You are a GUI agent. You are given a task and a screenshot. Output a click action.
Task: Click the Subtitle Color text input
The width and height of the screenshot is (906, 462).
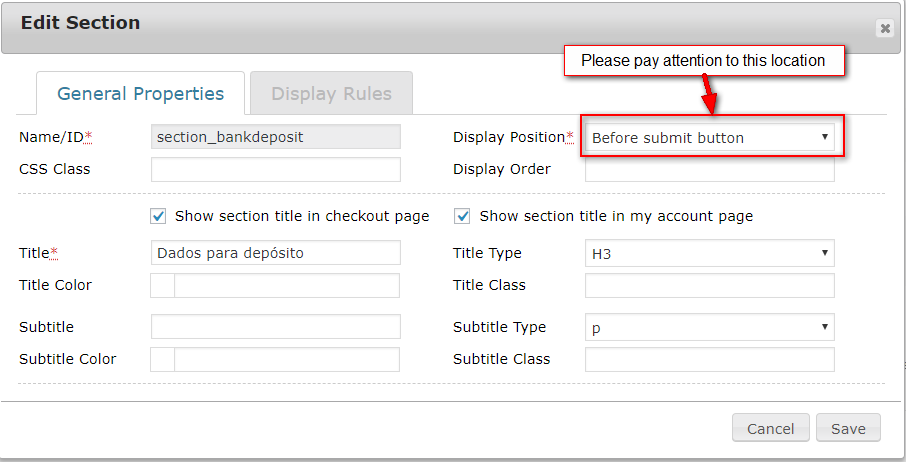287,360
